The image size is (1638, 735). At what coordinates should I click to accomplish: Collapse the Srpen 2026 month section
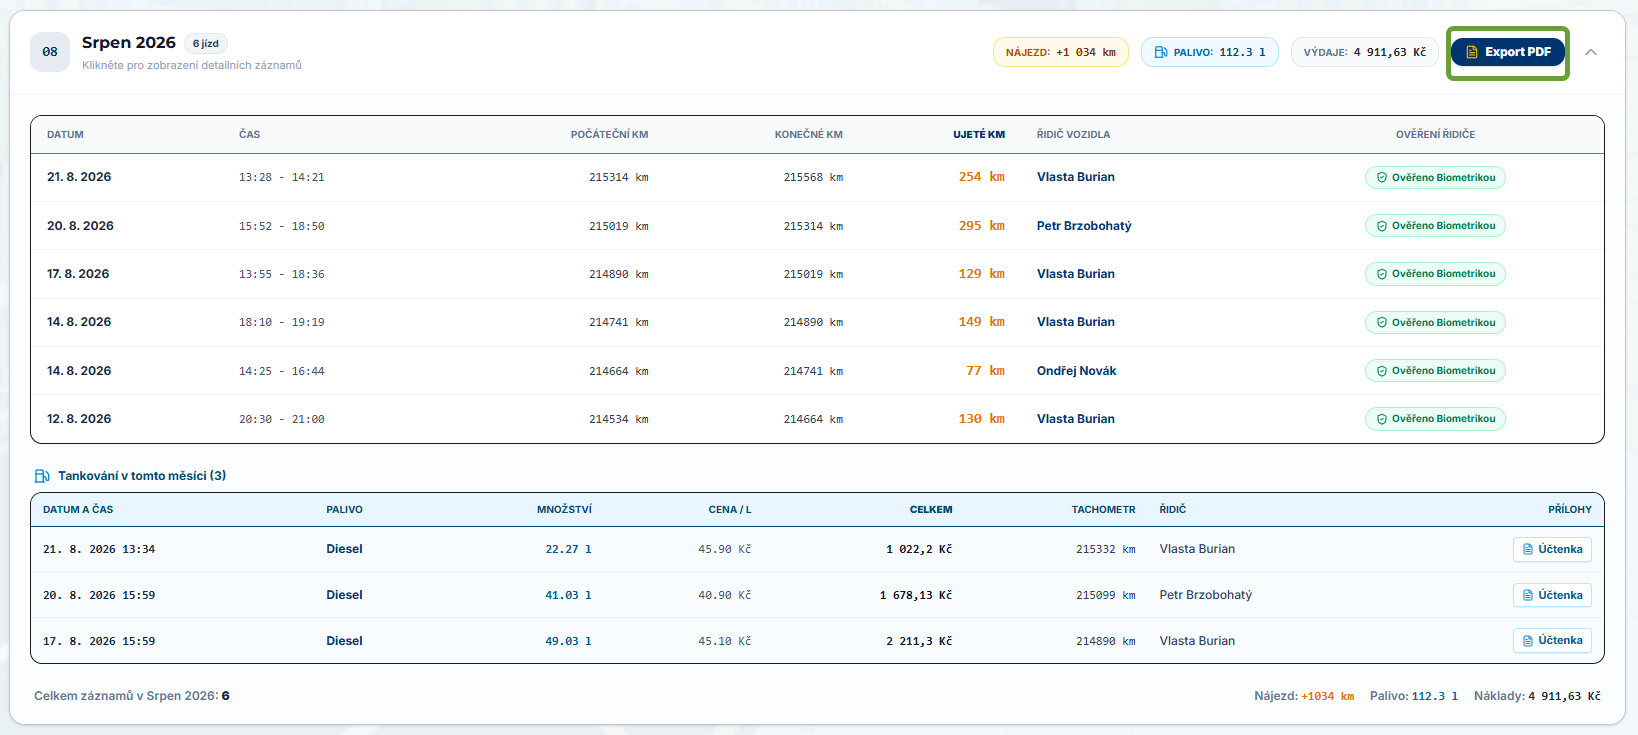tap(1591, 52)
